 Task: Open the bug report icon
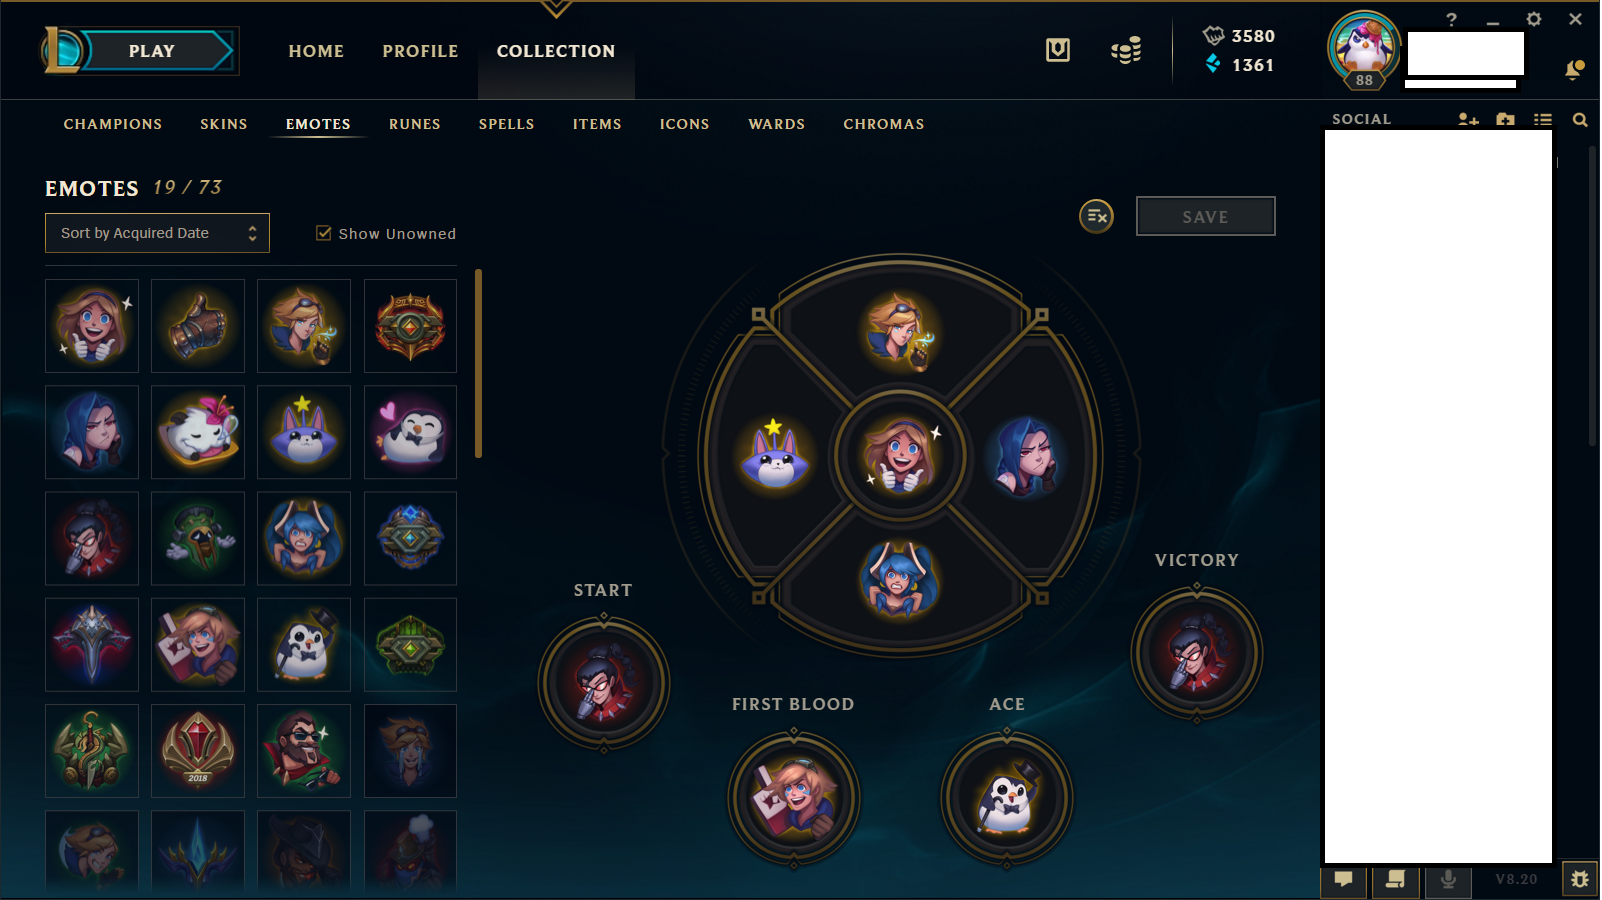pyautogui.click(x=1579, y=879)
